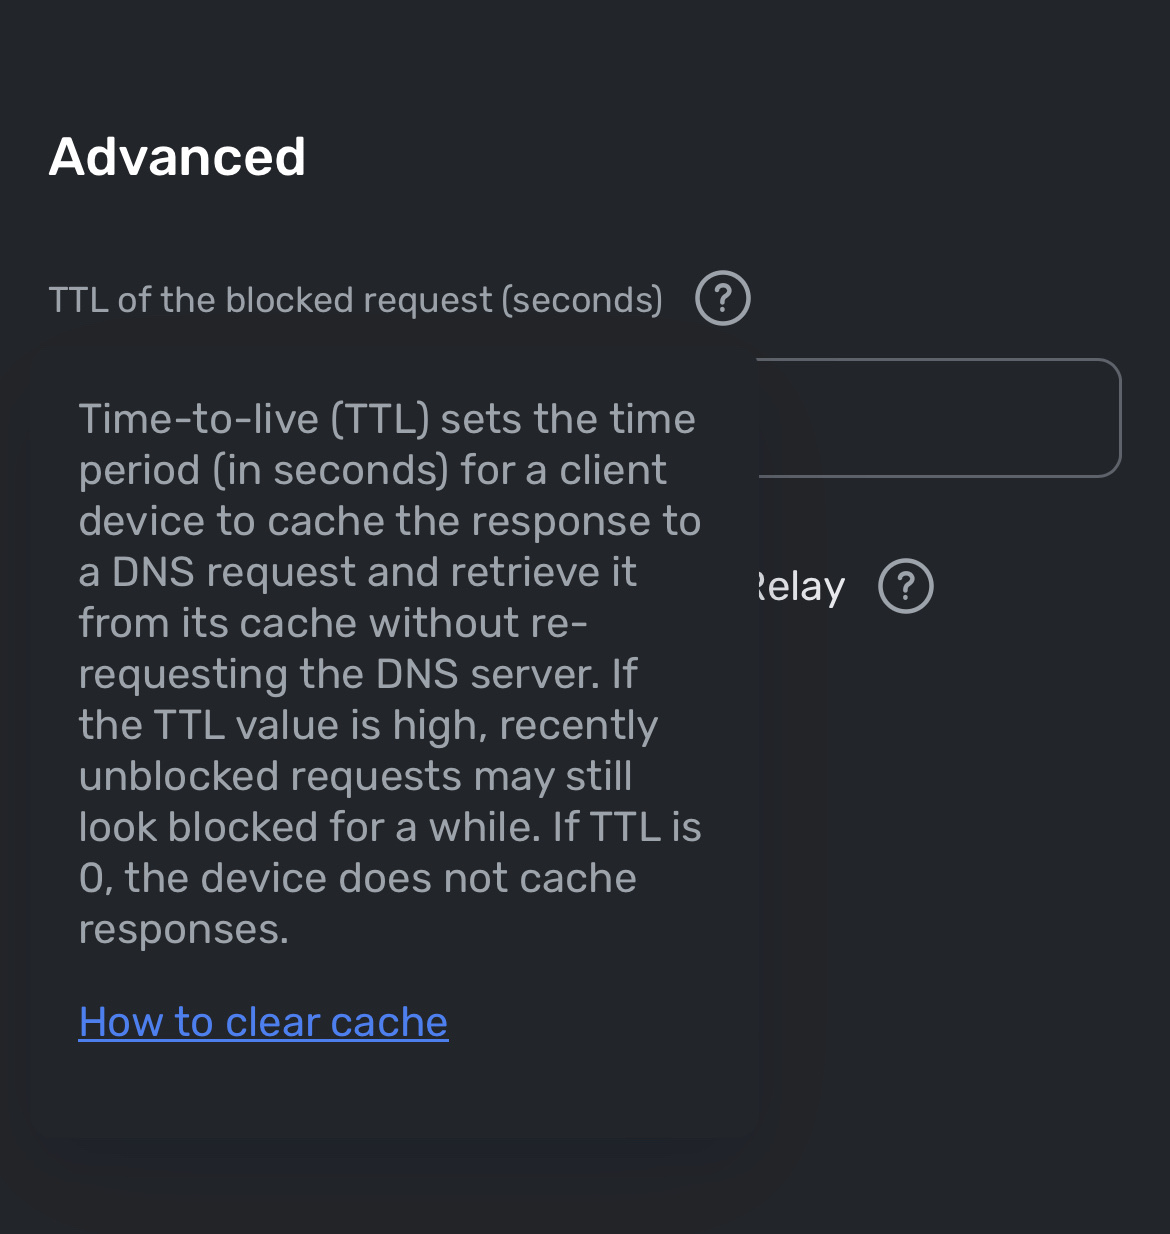Viewport: 1170px width, 1234px height.
Task: Click the tooltip paragraph about caching responses
Action: pyautogui.click(x=390, y=670)
